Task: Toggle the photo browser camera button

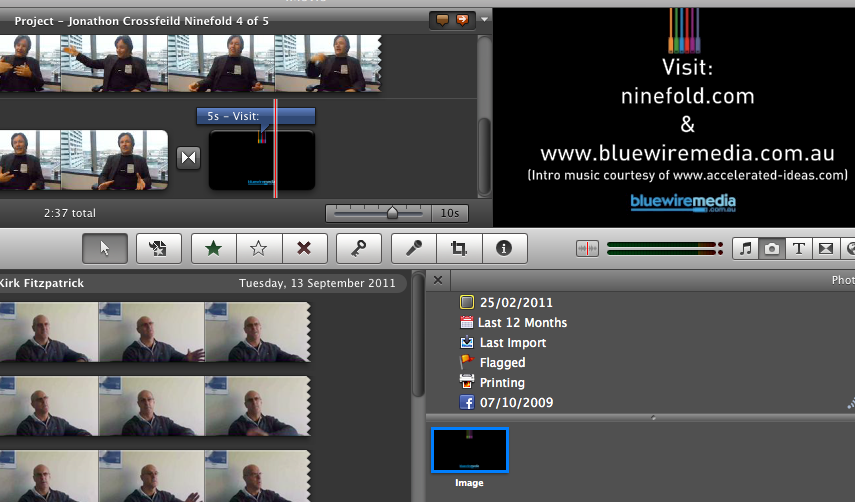Action: coord(772,249)
